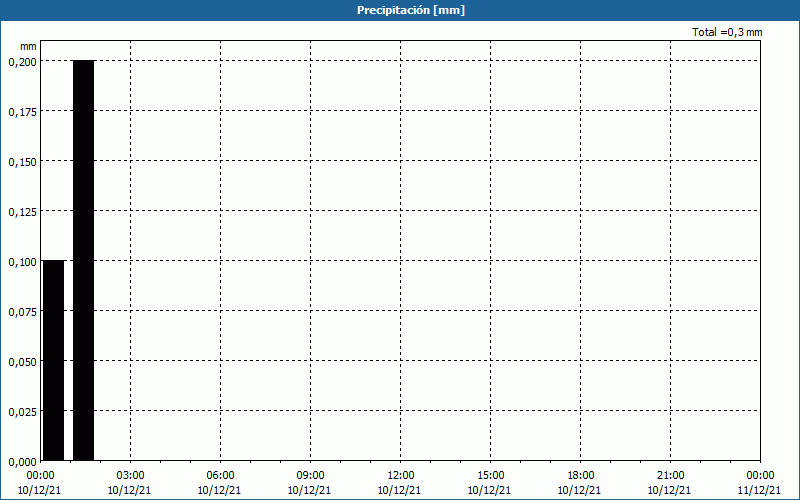Select the 0,025 y-axis label
The image size is (800, 500).
click(22, 411)
